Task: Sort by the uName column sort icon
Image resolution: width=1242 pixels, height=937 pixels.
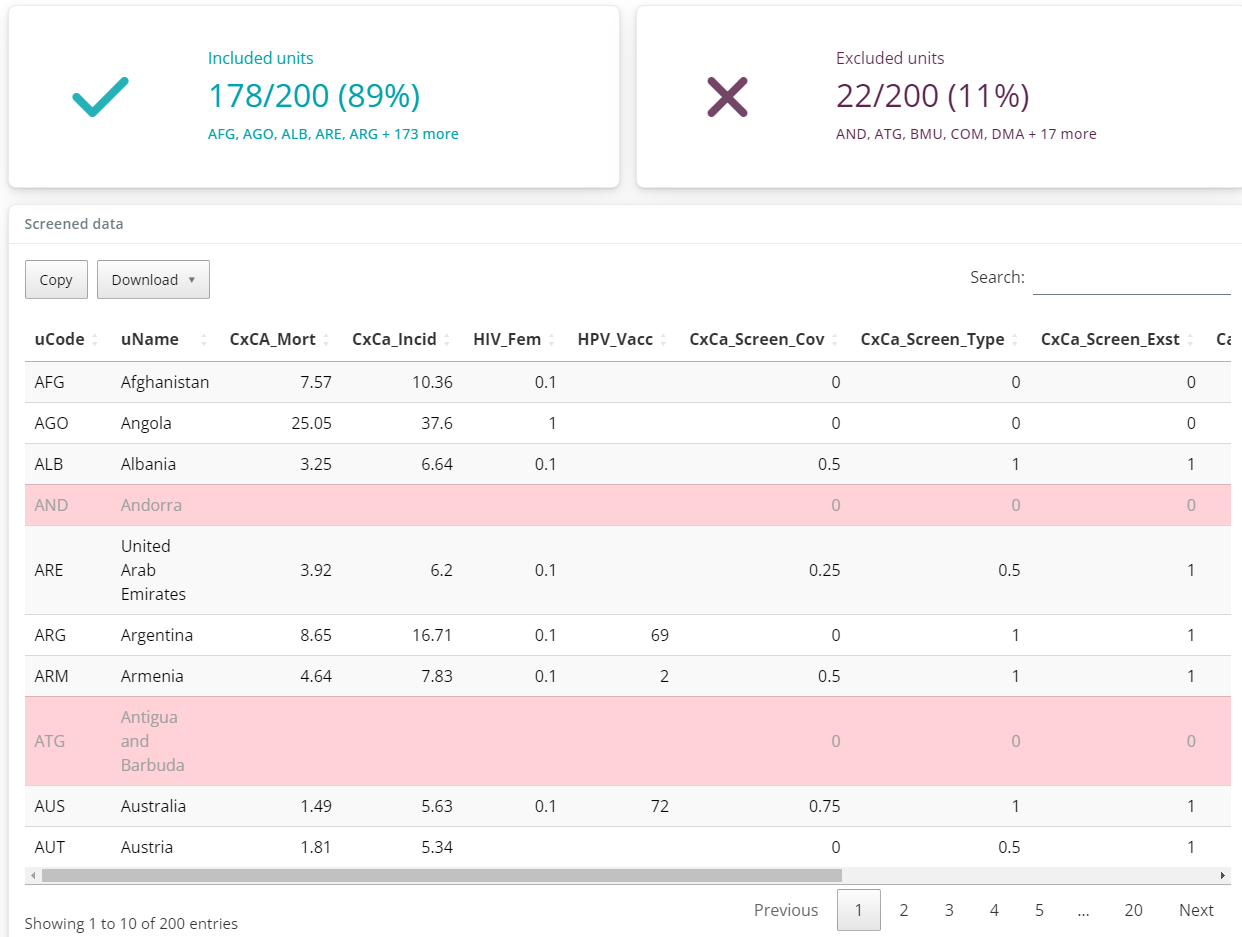Action: point(203,340)
